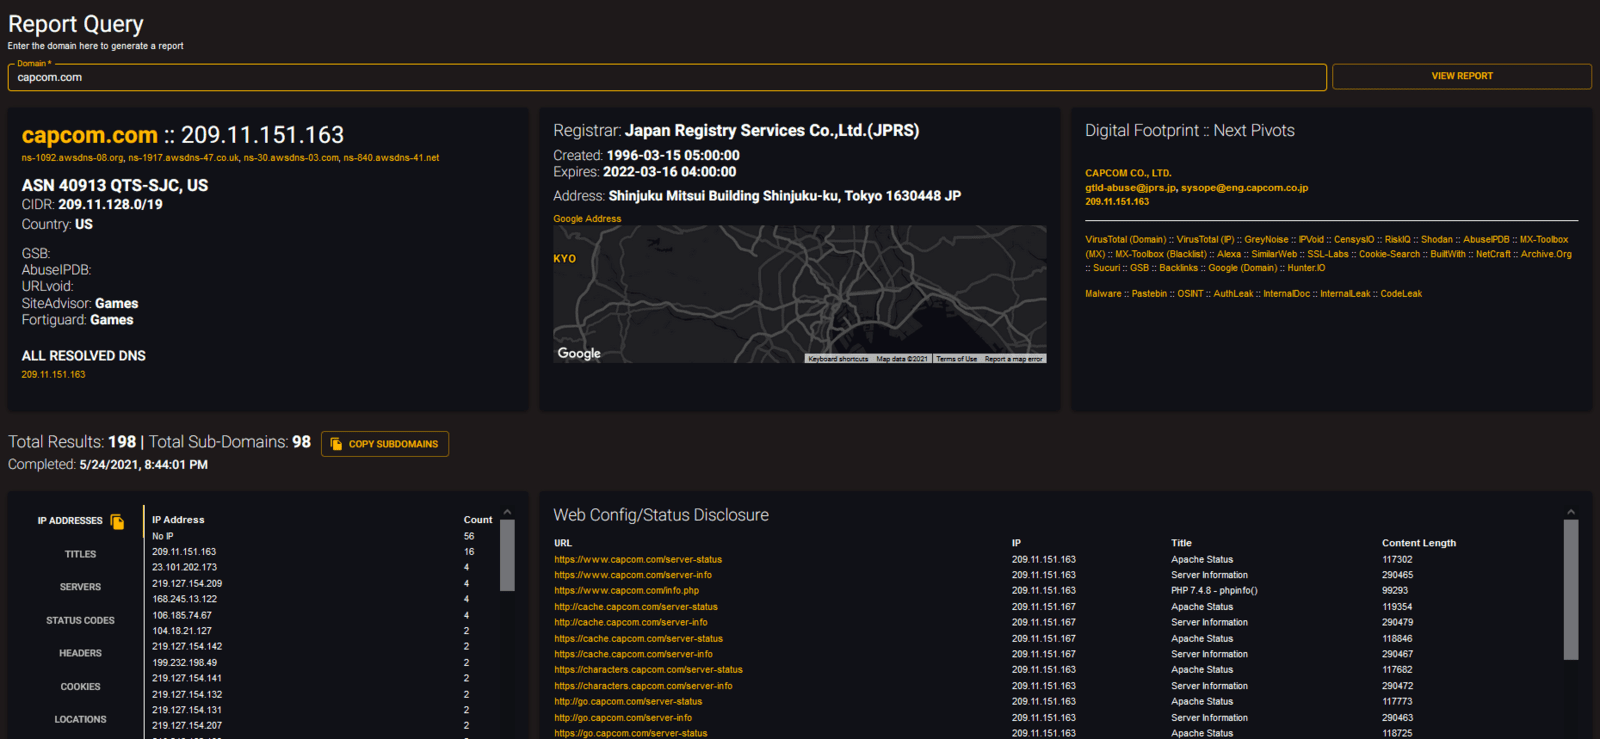Click the scroll-up arrow of the IP list
The width and height of the screenshot is (1600, 739).
click(x=507, y=512)
